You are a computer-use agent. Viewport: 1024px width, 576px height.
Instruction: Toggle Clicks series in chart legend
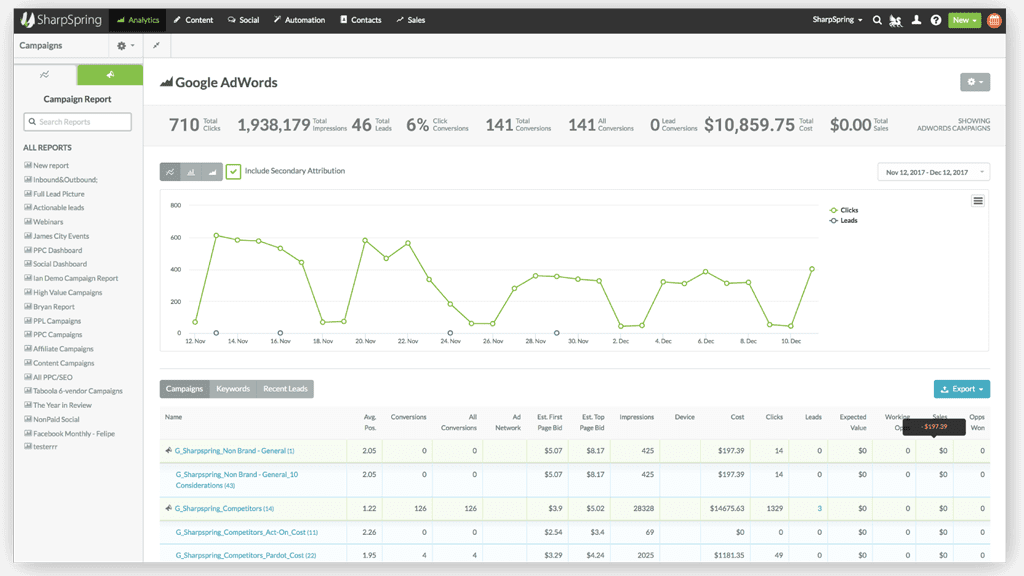coord(844,210)
